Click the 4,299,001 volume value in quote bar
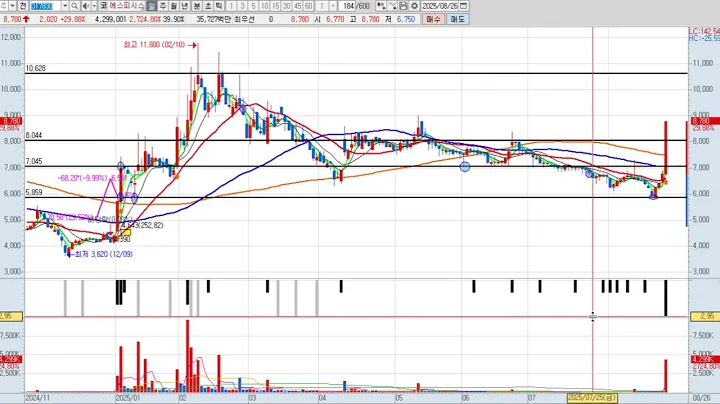720x404 pixels. coord(110,19)
